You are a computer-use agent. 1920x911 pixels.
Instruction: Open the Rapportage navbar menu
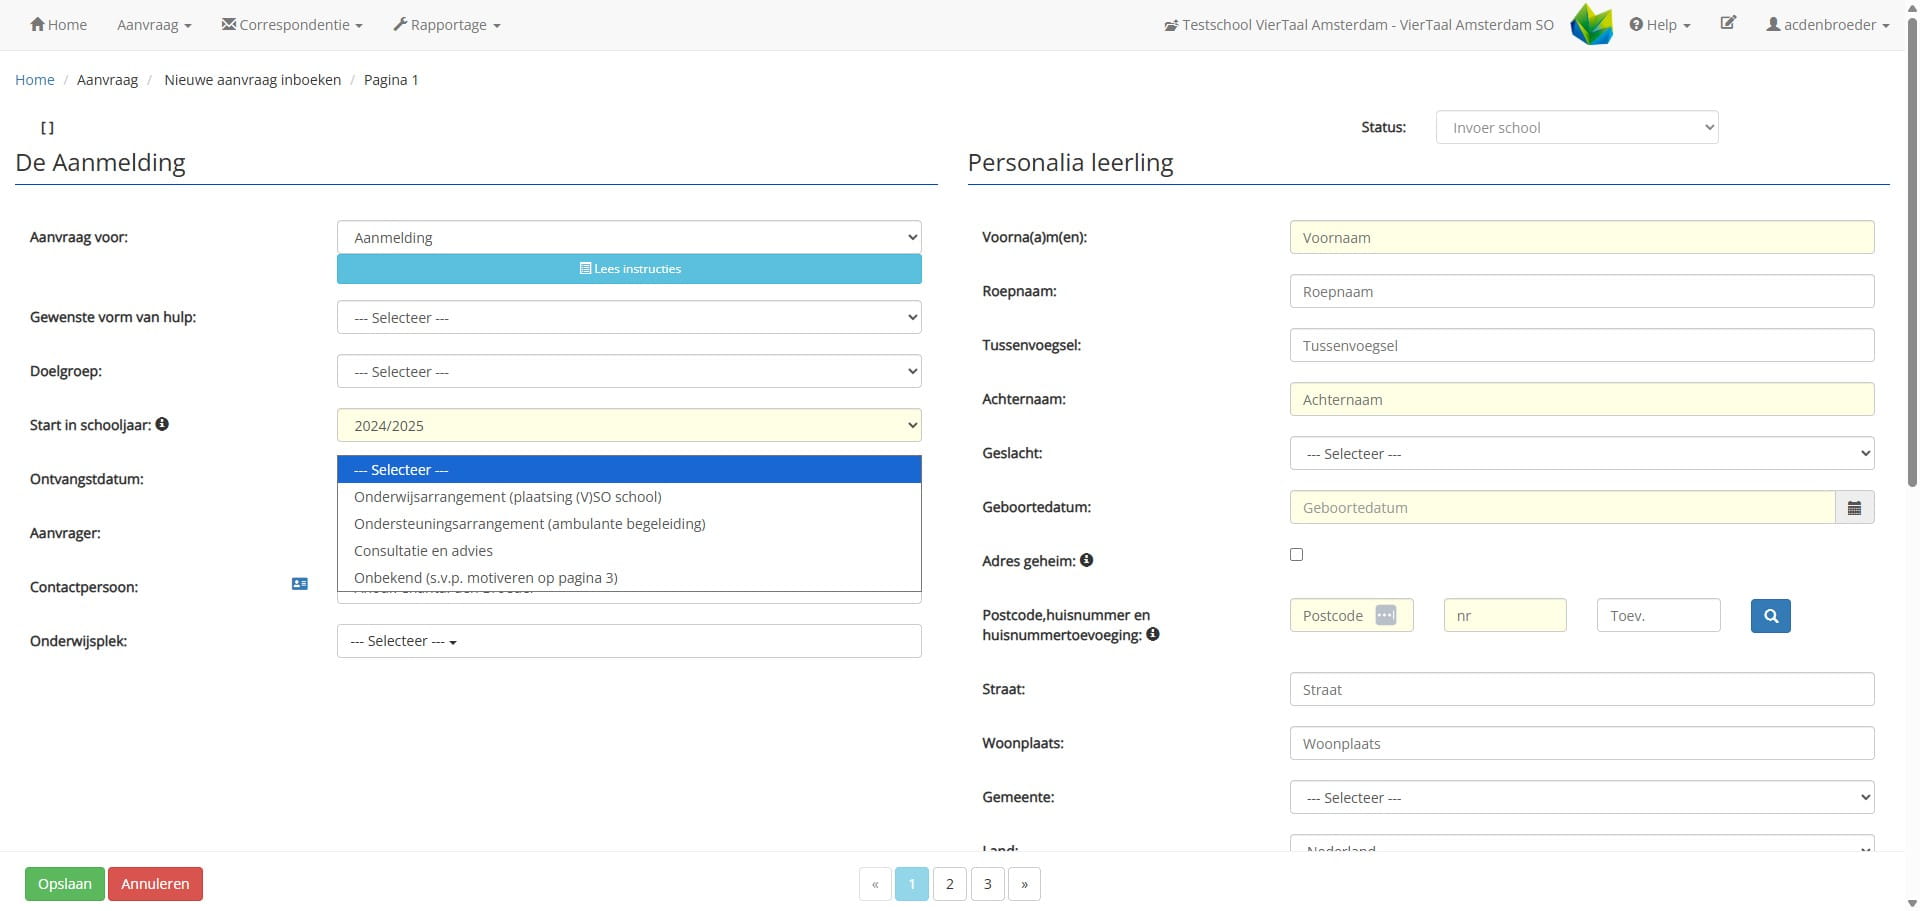coord(447,24)
